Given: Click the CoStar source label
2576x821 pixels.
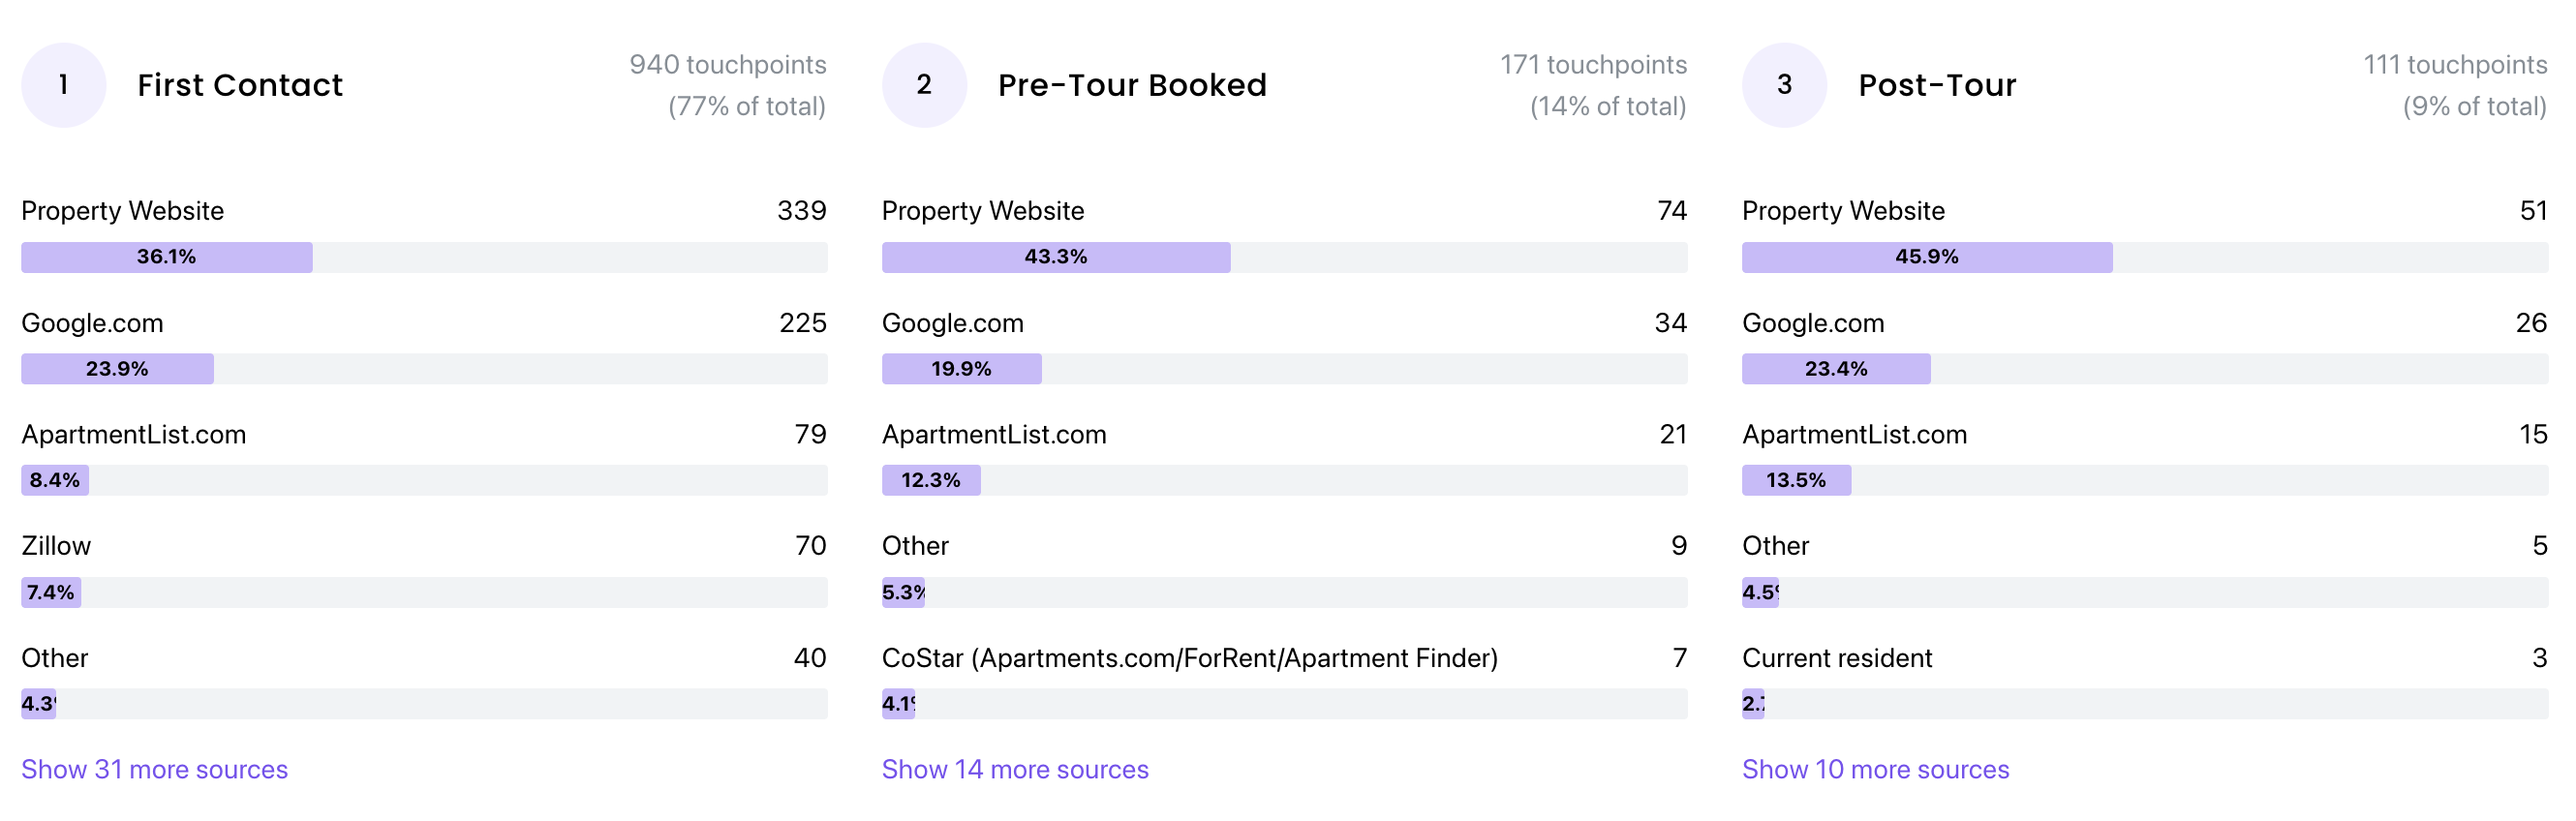Looking at the screenshot, I should [x=1190, y=658].
